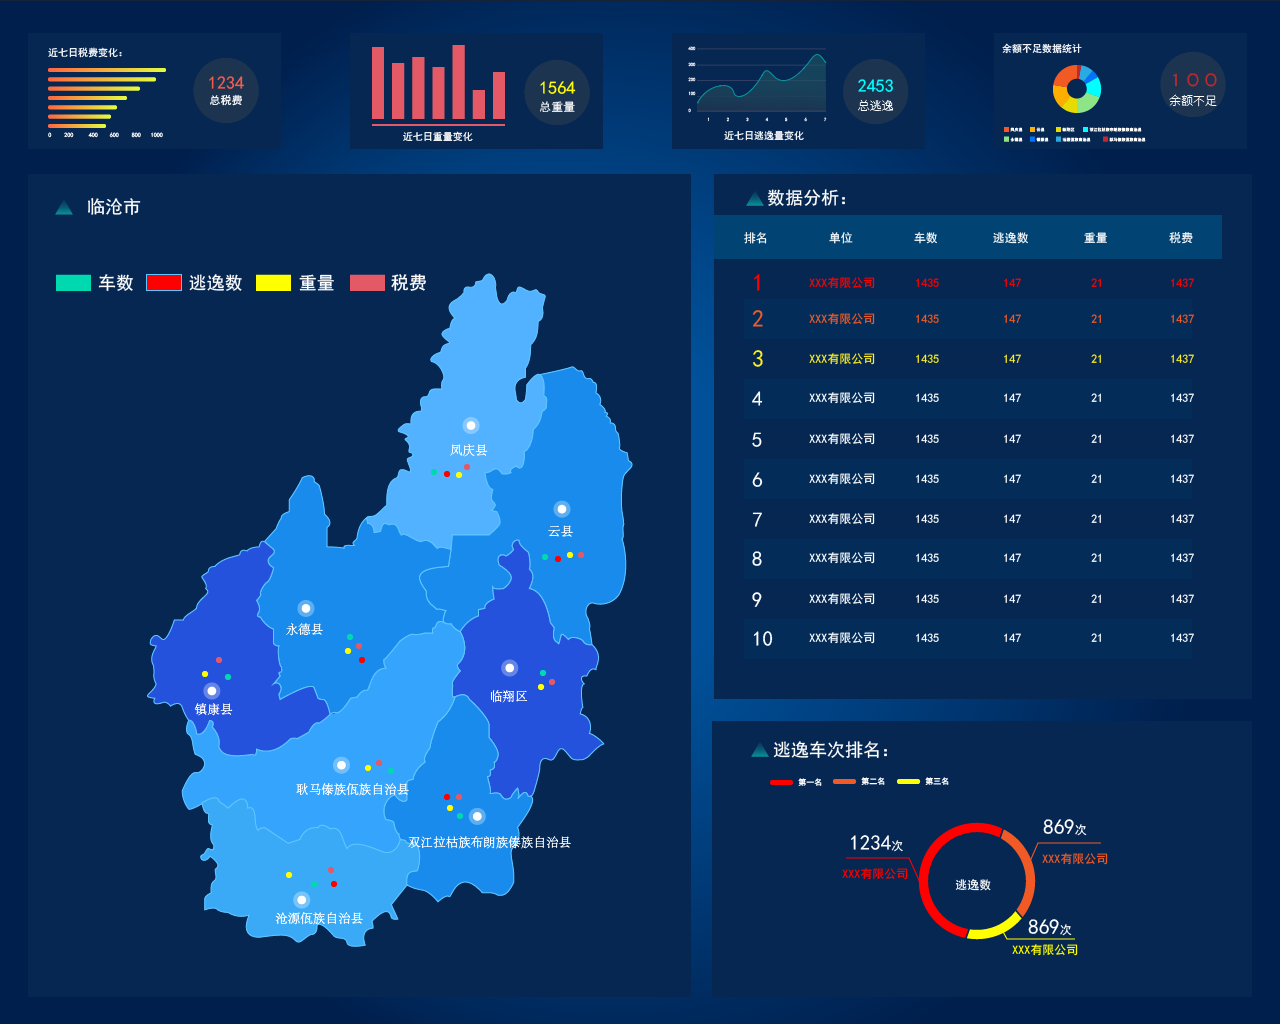Click the triangle beside 逃逸车次排名

point(760,751)
